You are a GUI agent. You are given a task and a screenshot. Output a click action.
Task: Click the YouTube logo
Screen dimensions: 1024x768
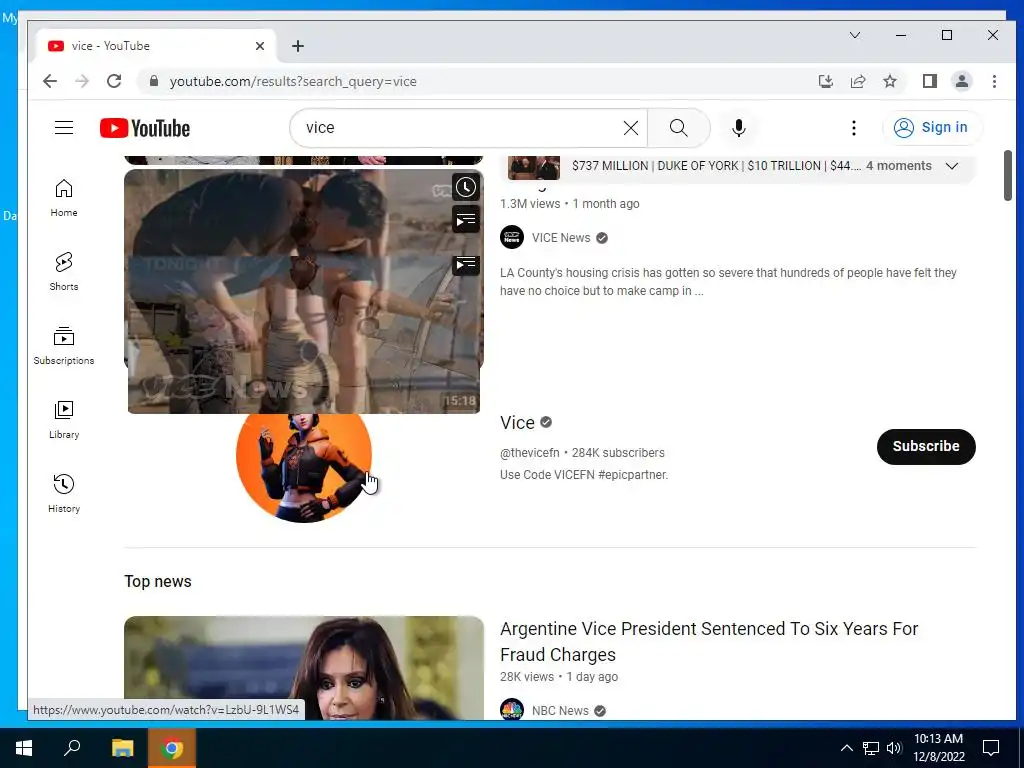click(145, 128)
